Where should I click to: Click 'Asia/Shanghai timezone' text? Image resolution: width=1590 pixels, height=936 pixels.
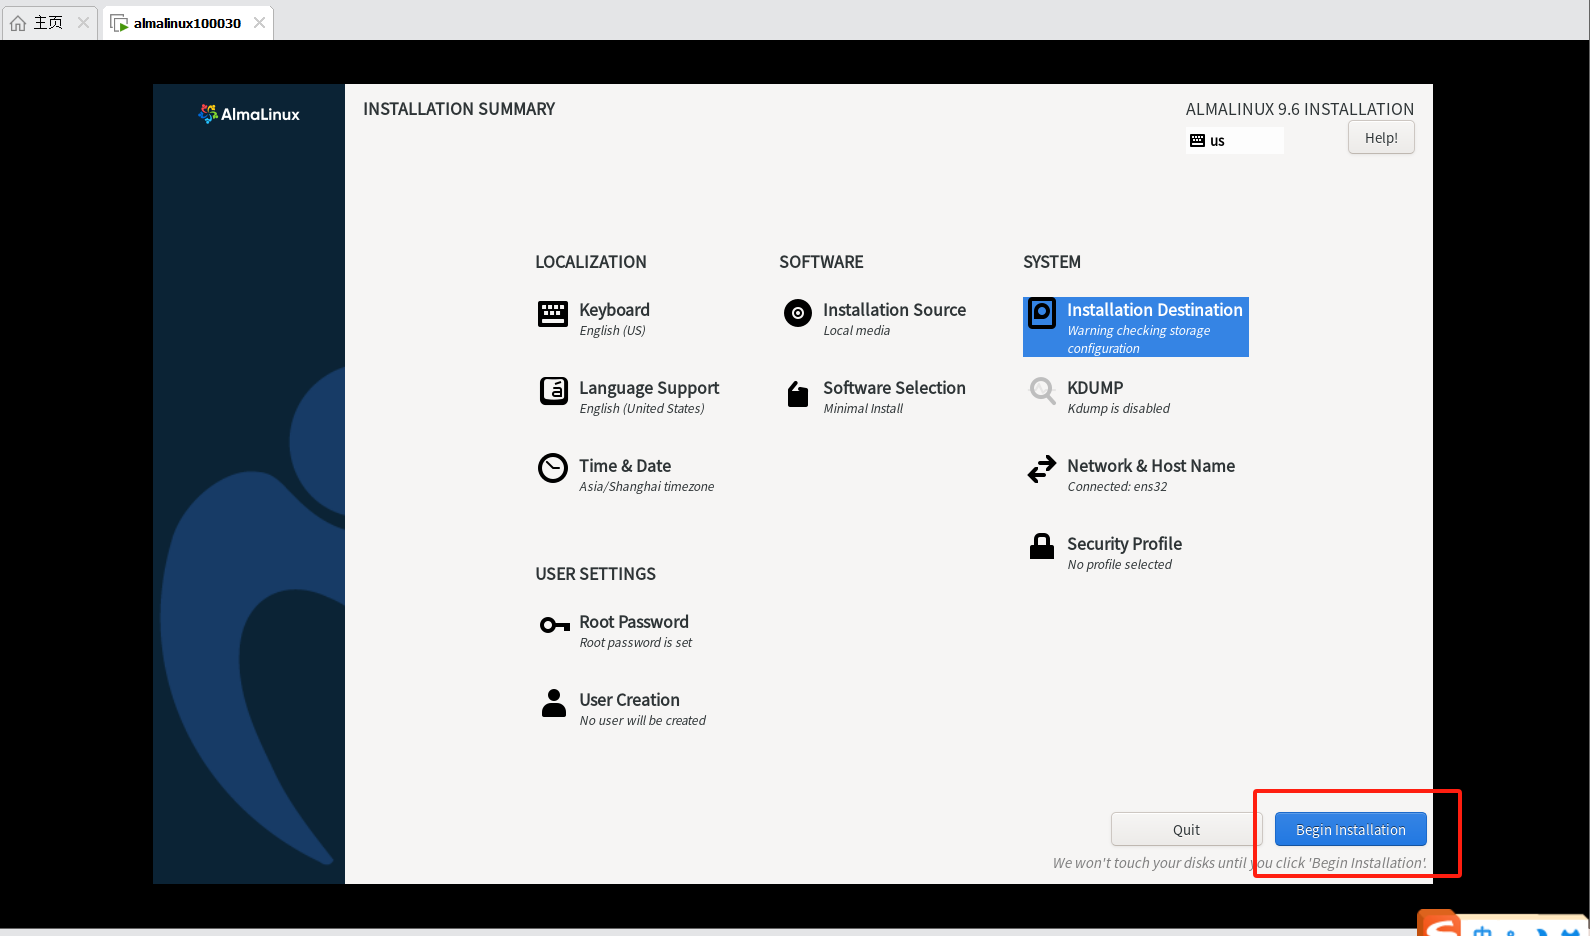[x=647, y=487]
